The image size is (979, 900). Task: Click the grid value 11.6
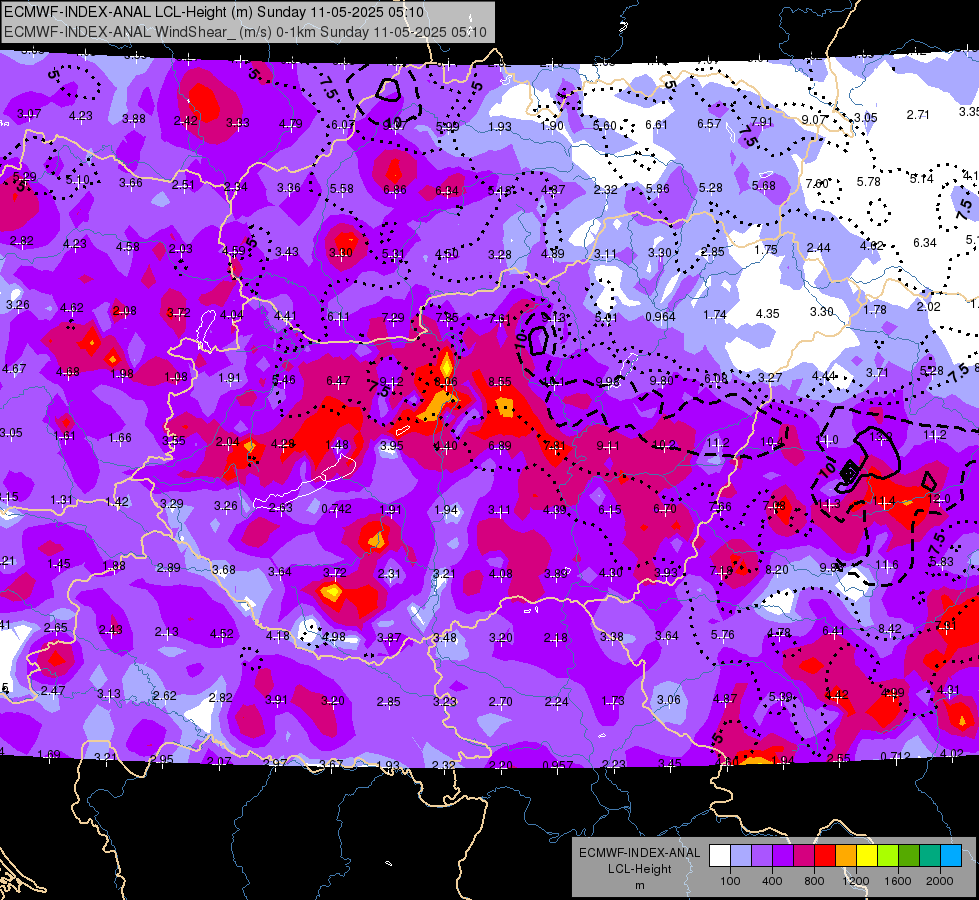pos(887,565)
